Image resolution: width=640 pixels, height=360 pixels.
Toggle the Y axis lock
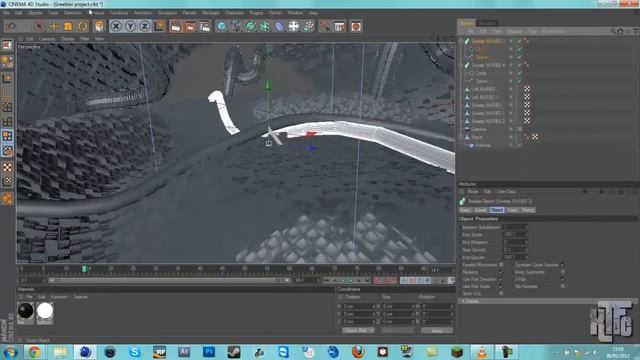pos(131,27)
